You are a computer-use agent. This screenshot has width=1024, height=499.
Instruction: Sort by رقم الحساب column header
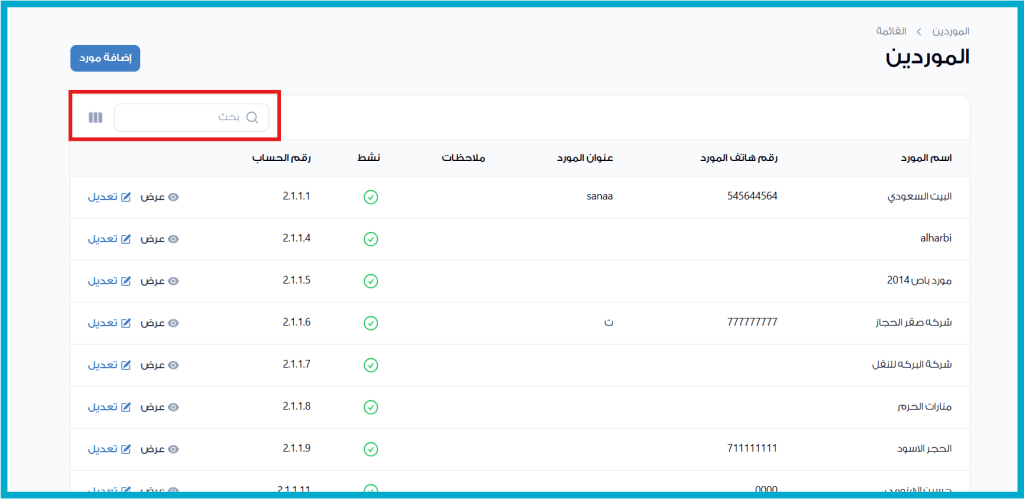(x=281, y=158)
